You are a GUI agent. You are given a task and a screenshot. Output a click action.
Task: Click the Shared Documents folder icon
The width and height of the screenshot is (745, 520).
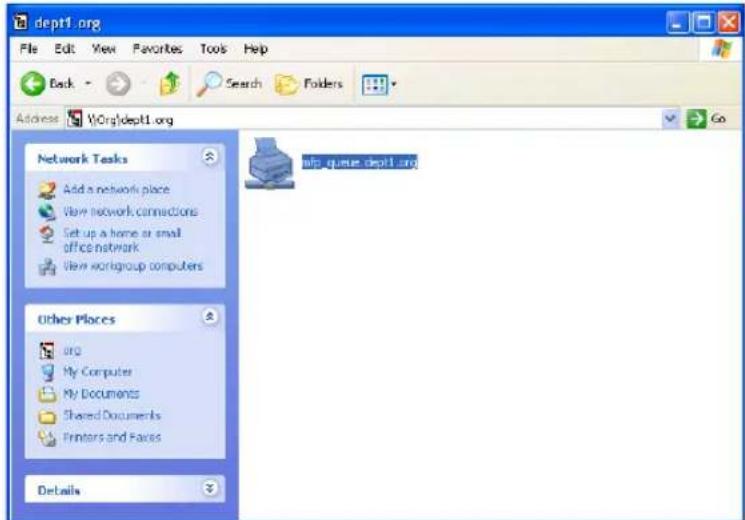(47, 416)
